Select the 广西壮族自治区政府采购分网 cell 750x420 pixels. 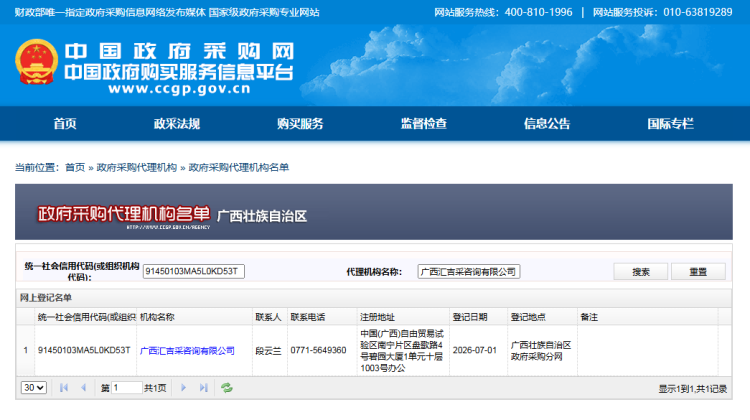click(x=541, y=351)
